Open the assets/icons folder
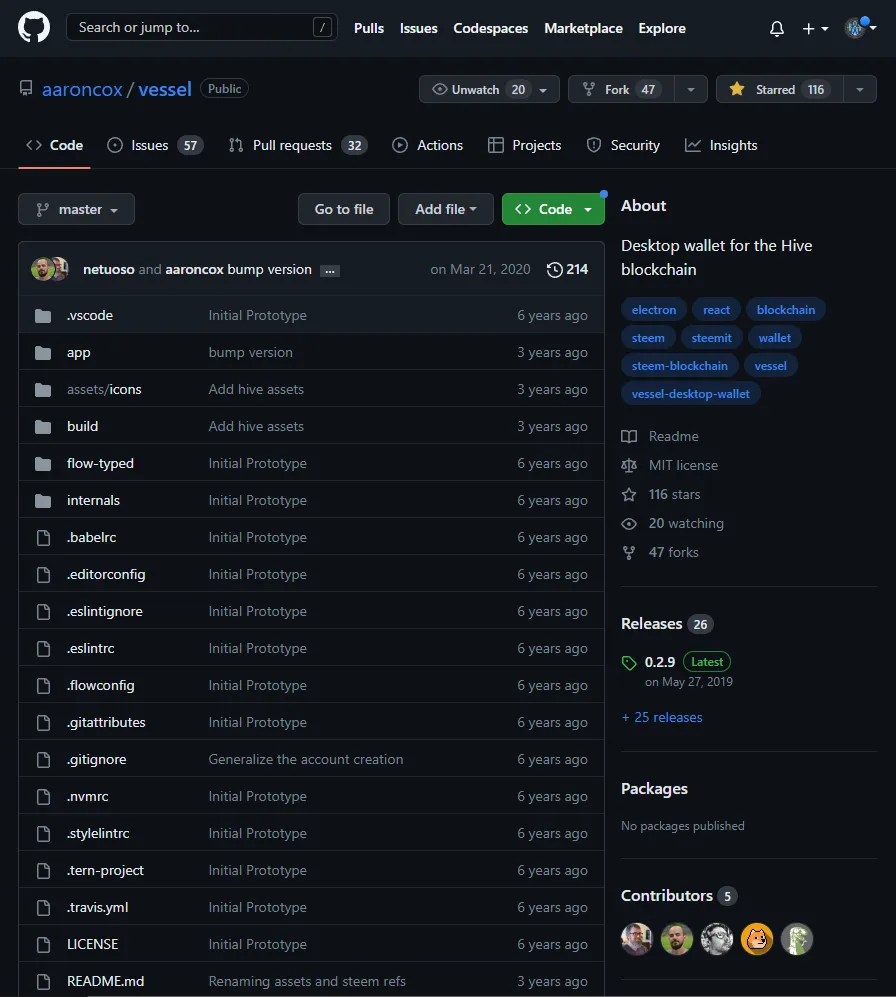Screen dimensions: 896x997 point(104,390)
